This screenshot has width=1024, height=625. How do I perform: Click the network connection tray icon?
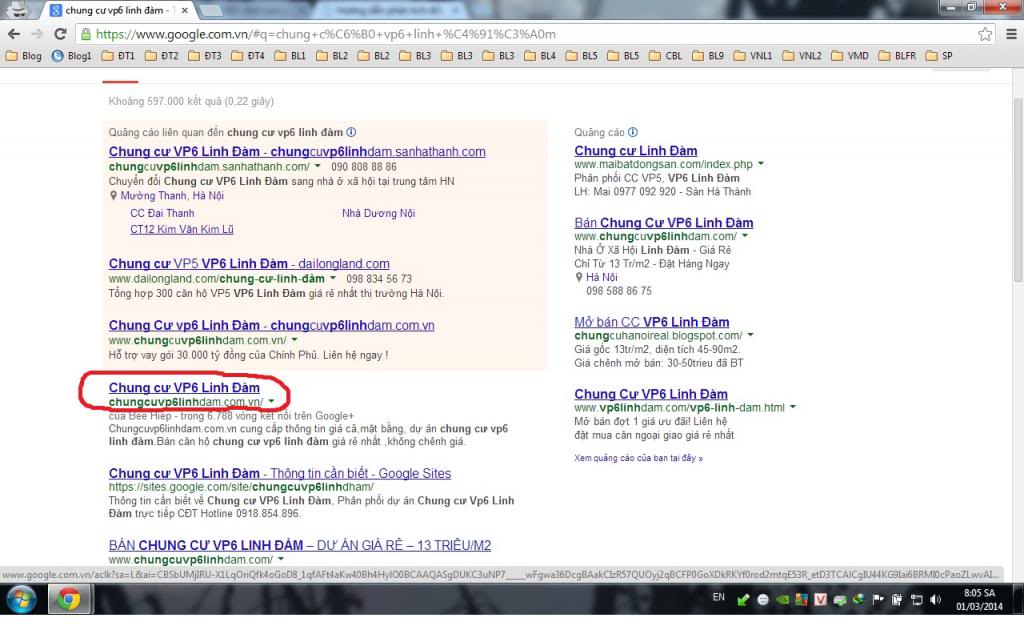coord(916,599)
